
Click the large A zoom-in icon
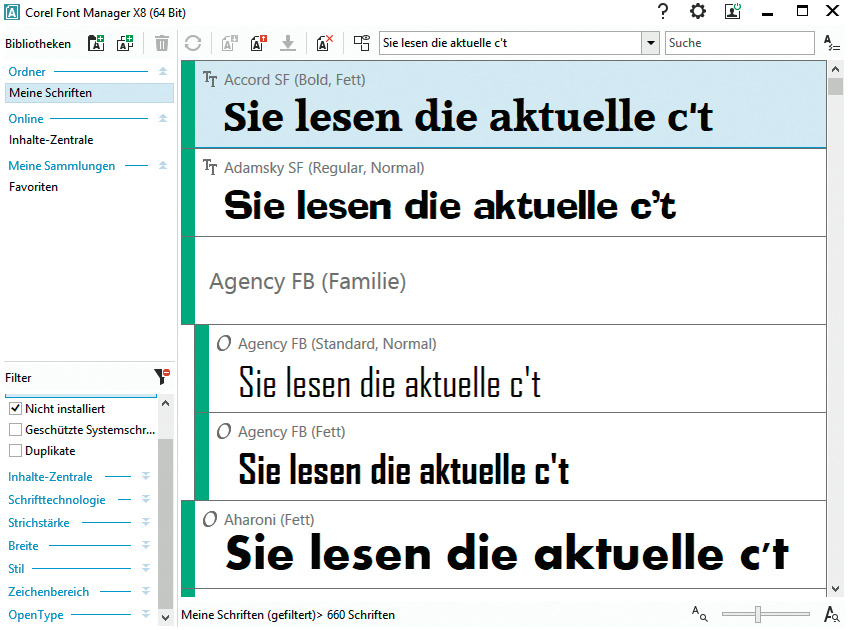[831, 614]
